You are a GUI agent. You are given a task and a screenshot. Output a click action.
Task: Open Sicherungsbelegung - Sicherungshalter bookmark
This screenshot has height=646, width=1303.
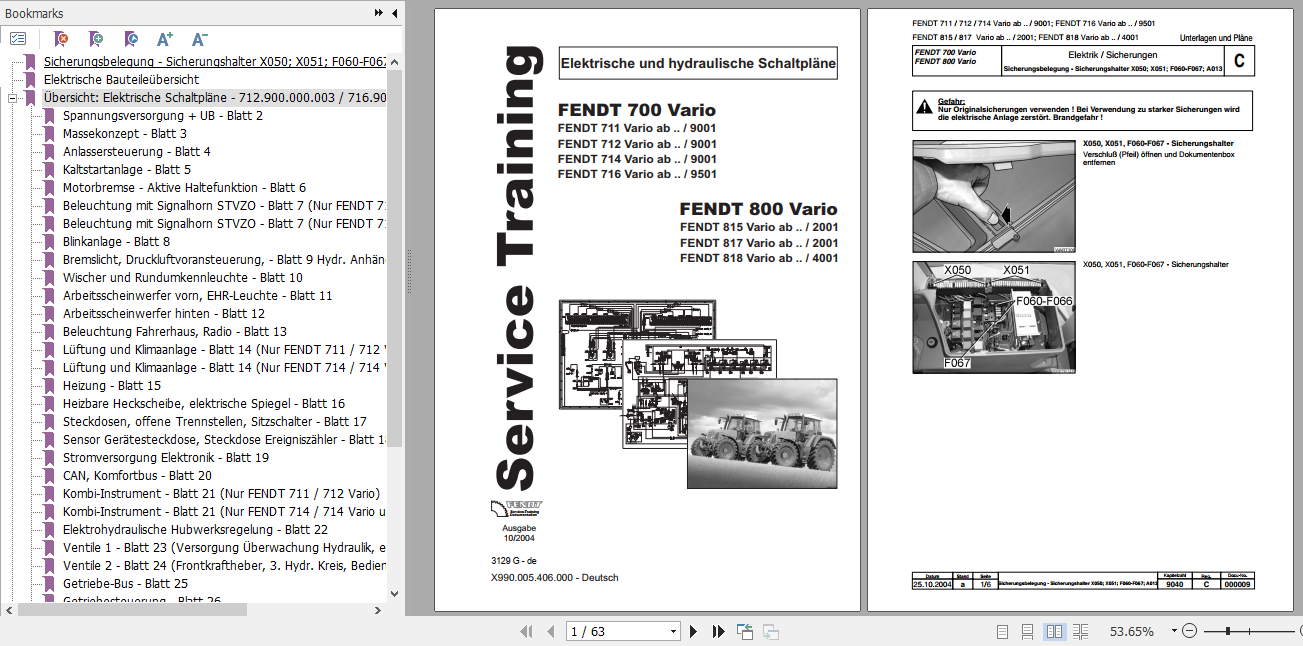click(215, 62)
